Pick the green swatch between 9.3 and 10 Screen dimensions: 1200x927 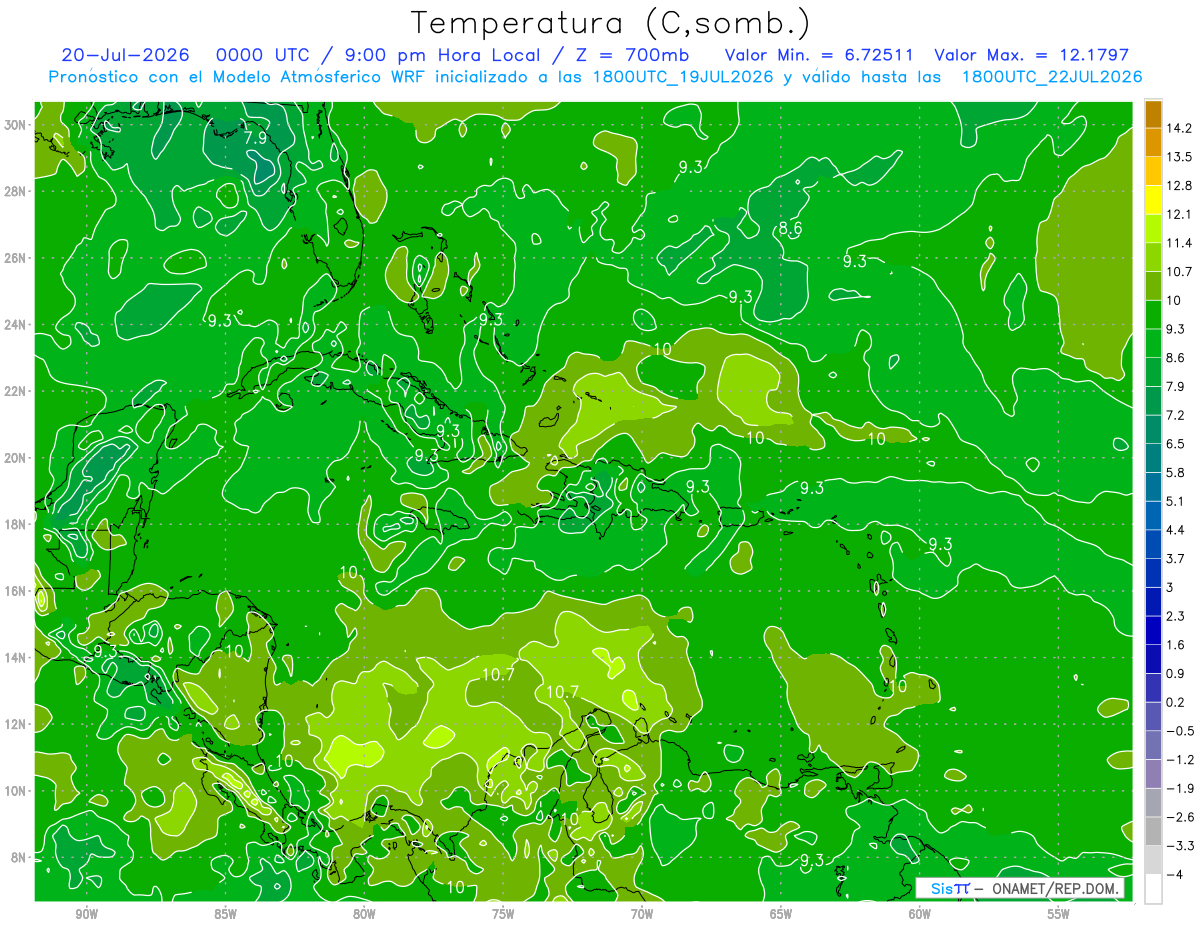[x=1153, y=315]
